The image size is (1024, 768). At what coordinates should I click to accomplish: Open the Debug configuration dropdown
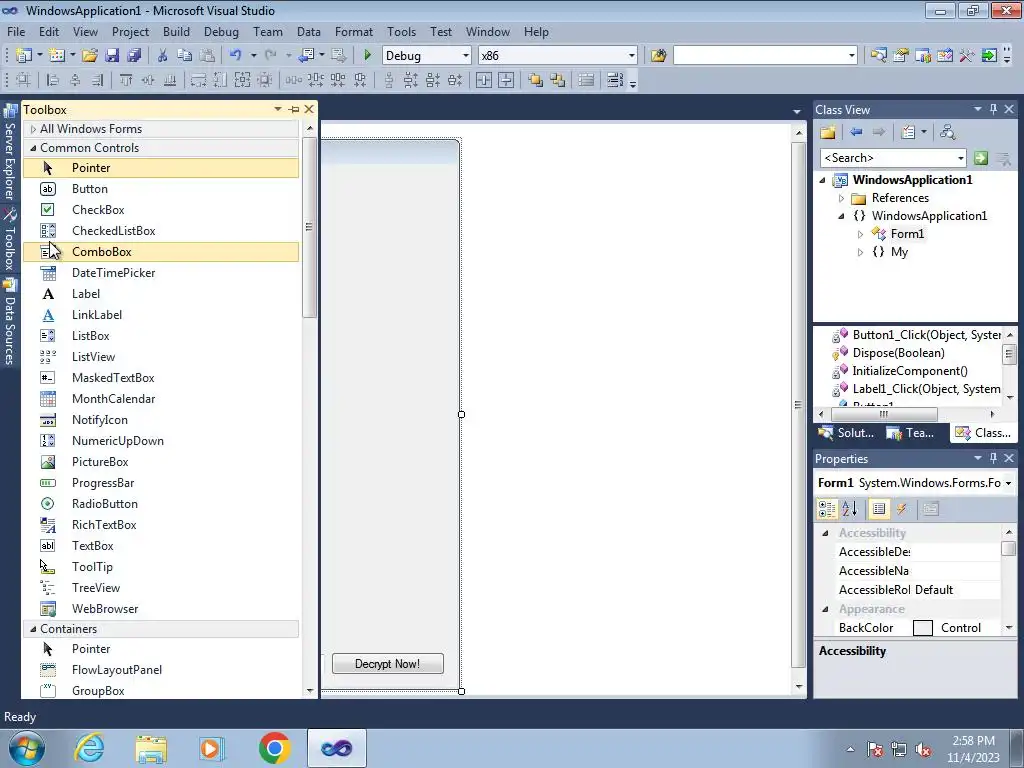466,56
